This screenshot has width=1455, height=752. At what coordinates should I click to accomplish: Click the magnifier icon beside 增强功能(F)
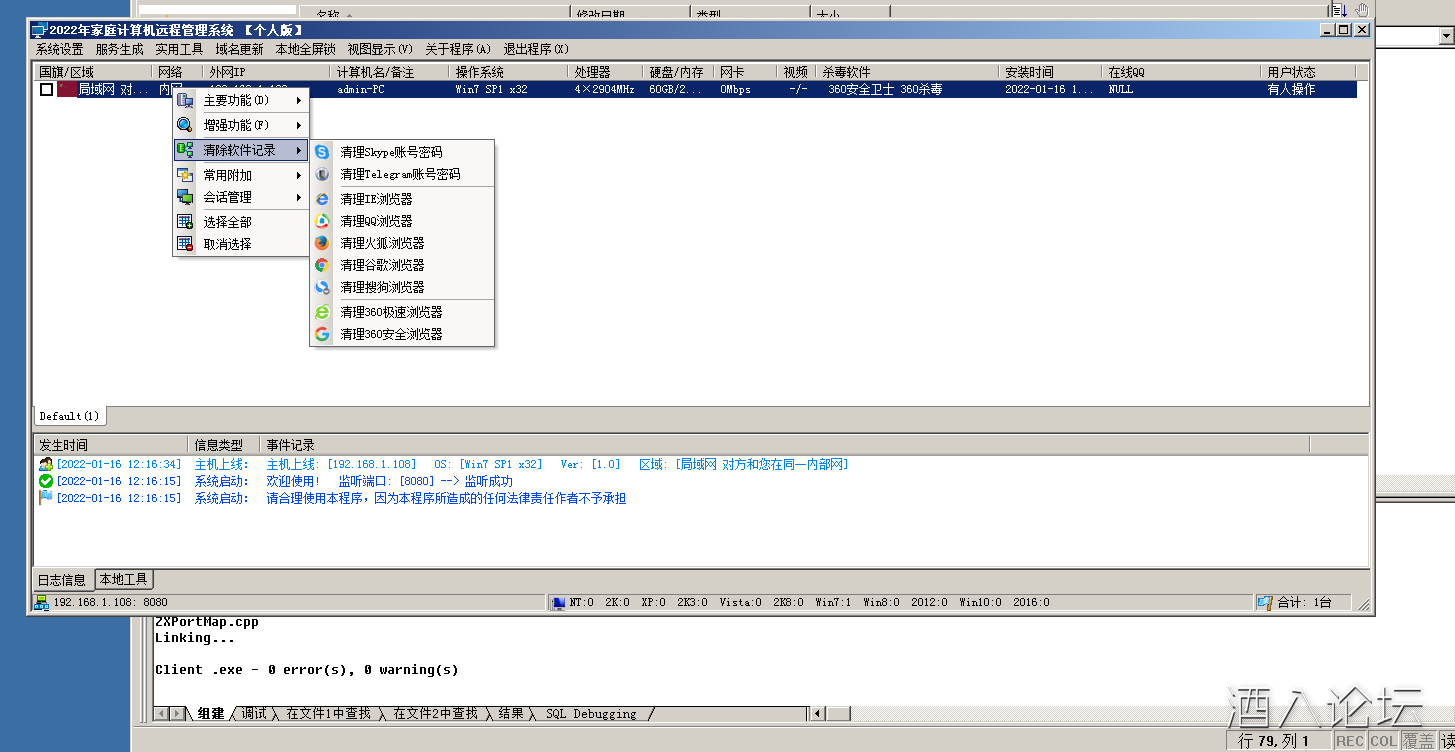[185, 125]
